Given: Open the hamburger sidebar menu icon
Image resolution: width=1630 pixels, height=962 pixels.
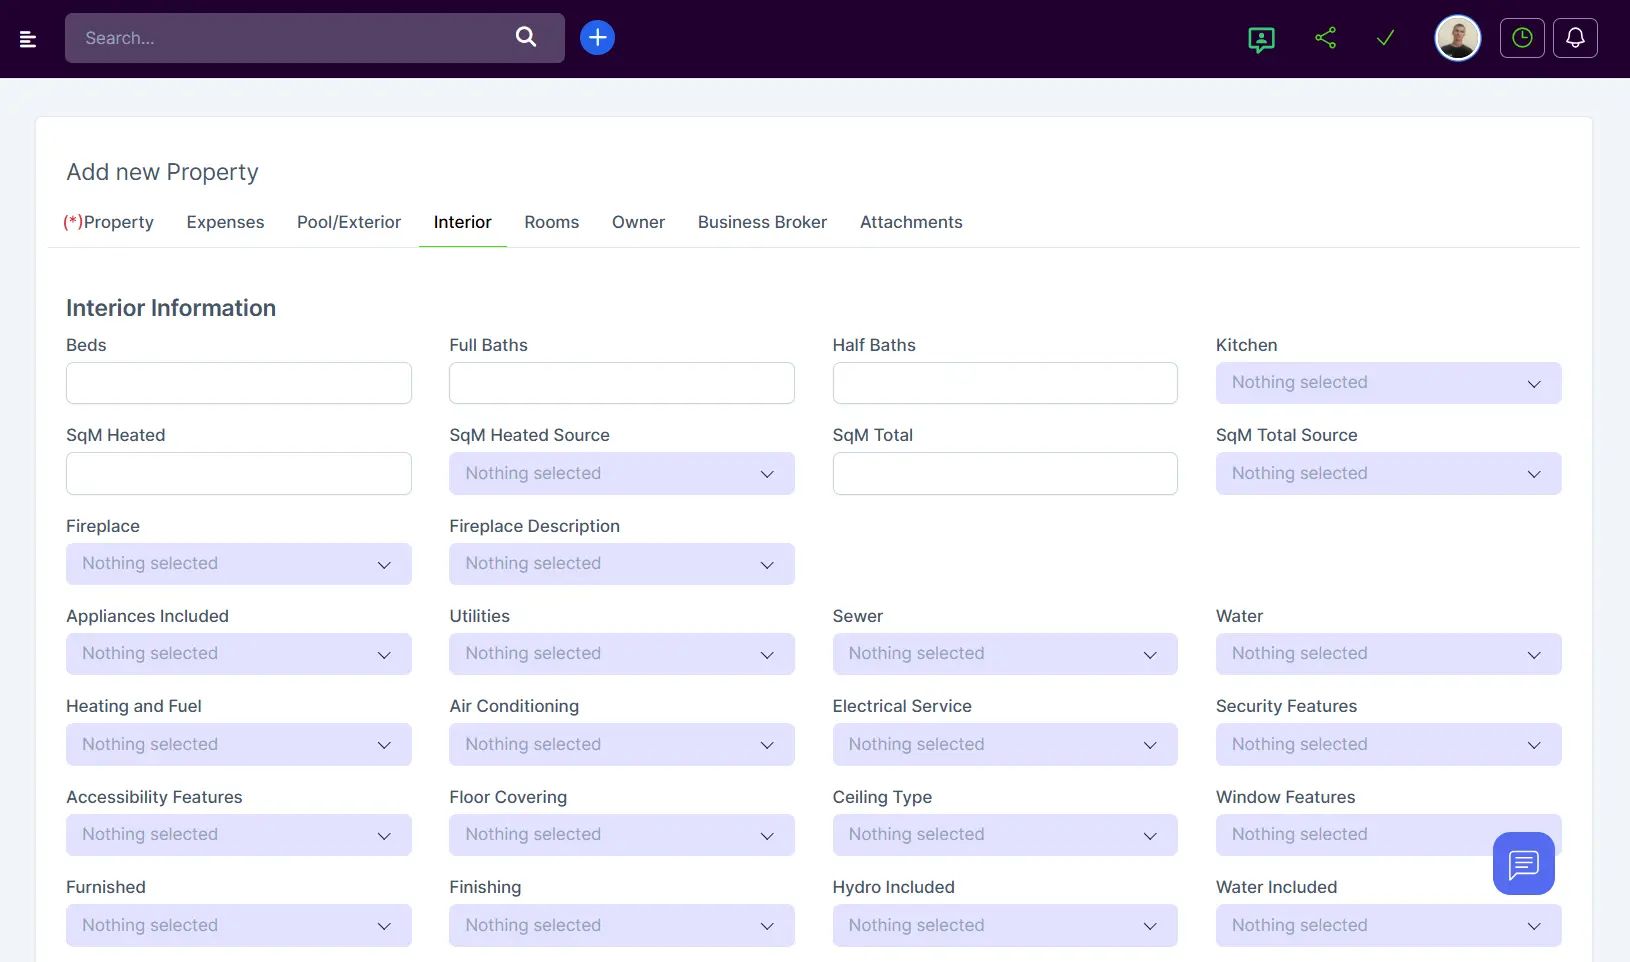Looking at the screenshot, I should point(28,39).
